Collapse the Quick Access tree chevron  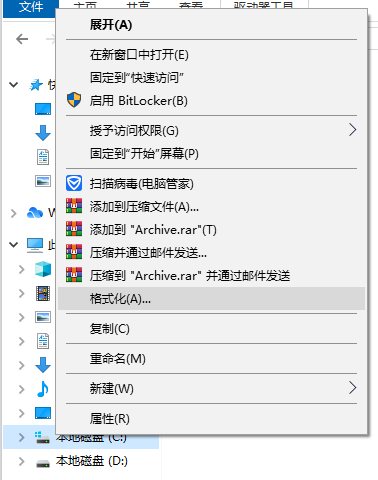tap(13, 85)
